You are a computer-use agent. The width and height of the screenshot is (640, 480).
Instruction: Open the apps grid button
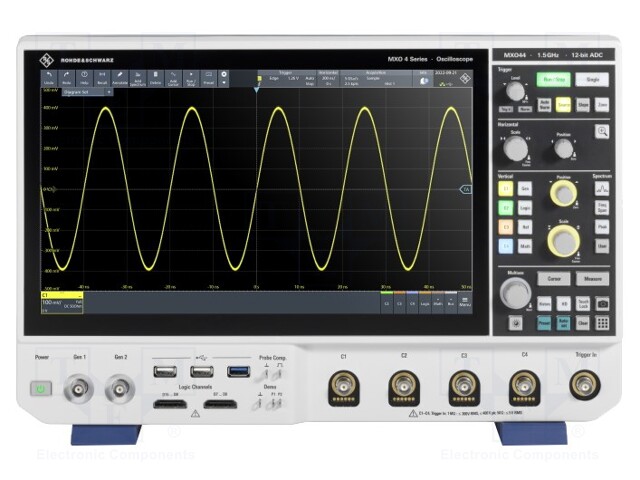coord(603,323)
